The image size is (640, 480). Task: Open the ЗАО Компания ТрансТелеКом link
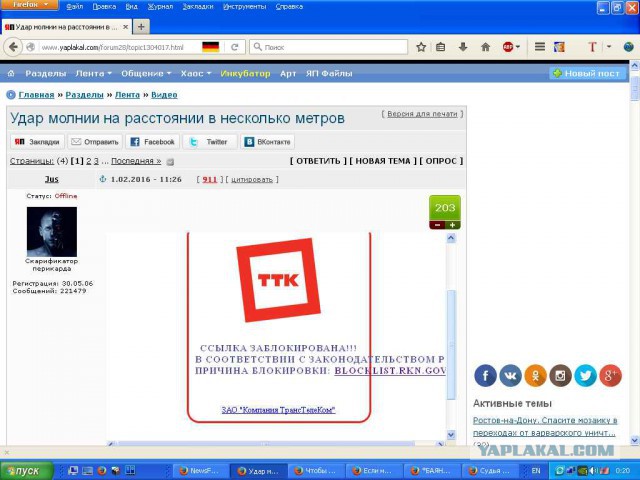pos(278,410)
